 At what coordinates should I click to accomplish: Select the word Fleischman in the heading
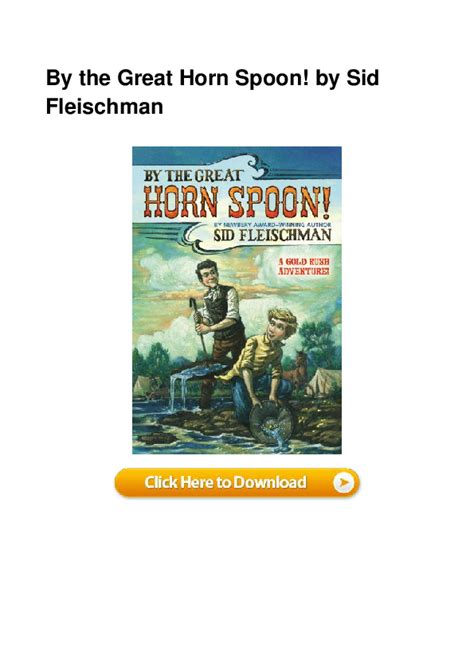click(104, 106)
